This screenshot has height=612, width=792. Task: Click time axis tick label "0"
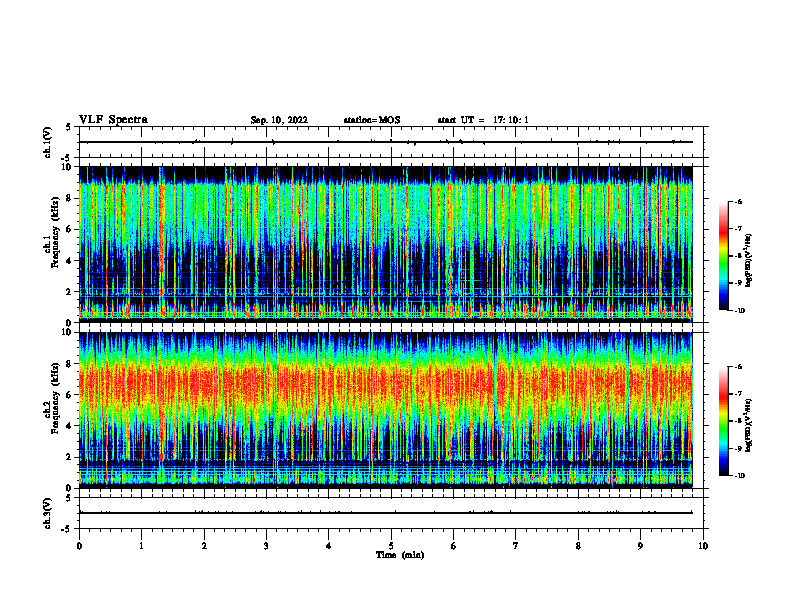(79, 546)
